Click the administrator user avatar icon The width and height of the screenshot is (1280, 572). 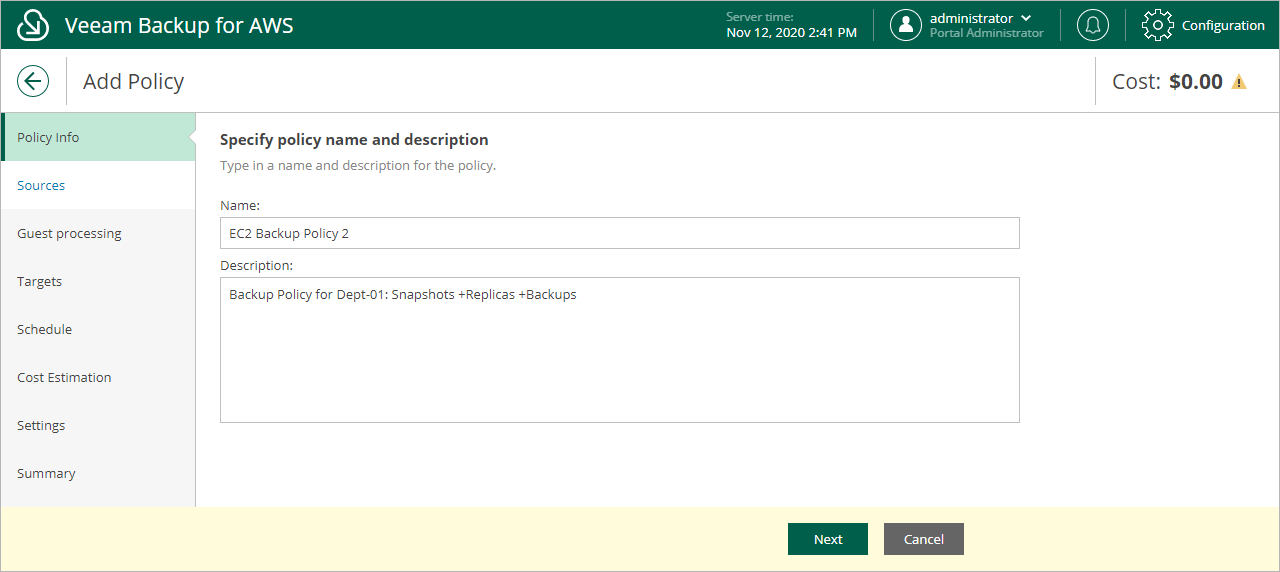[x=906, y=25]
